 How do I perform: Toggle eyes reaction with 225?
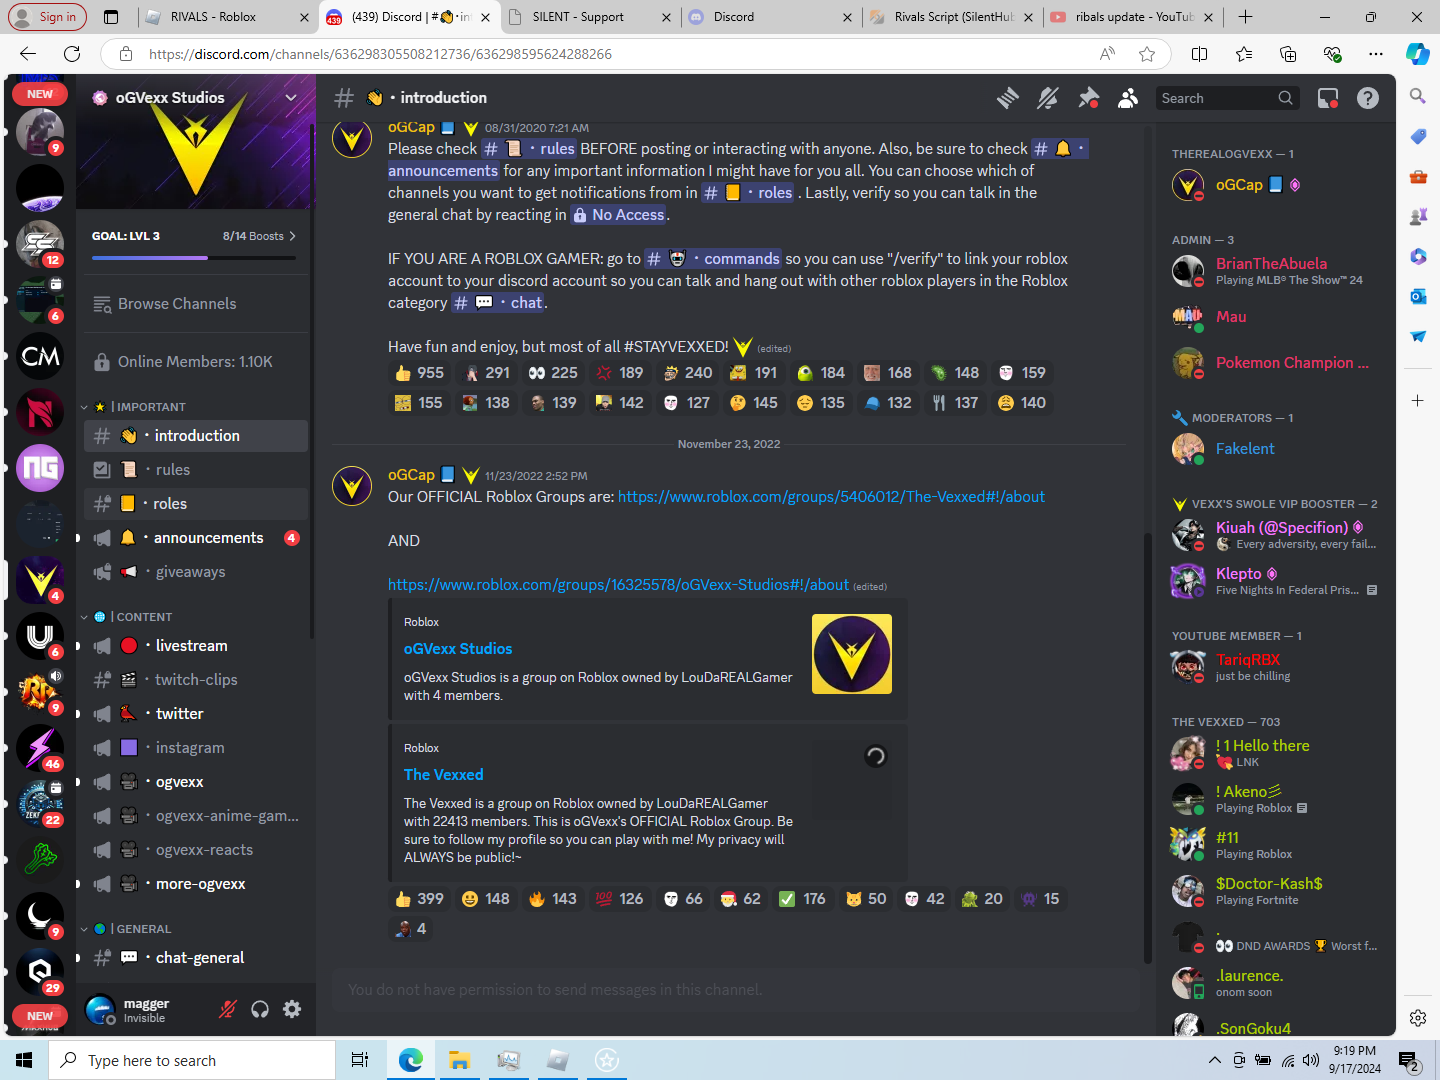[553, 373]
